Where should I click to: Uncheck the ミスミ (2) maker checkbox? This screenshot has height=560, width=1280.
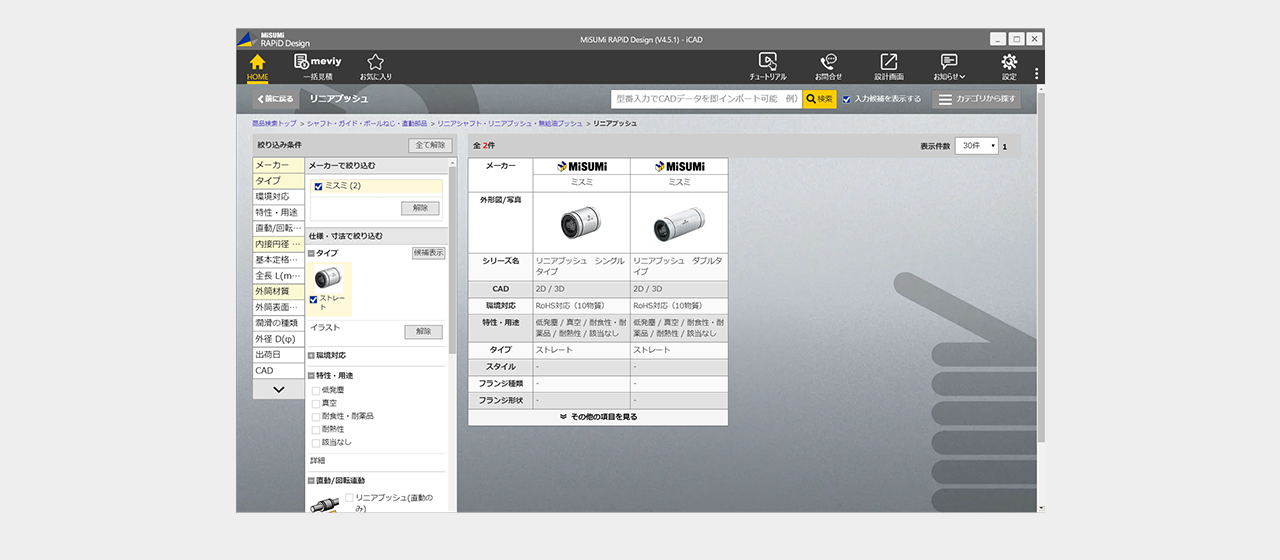[318, 186]
